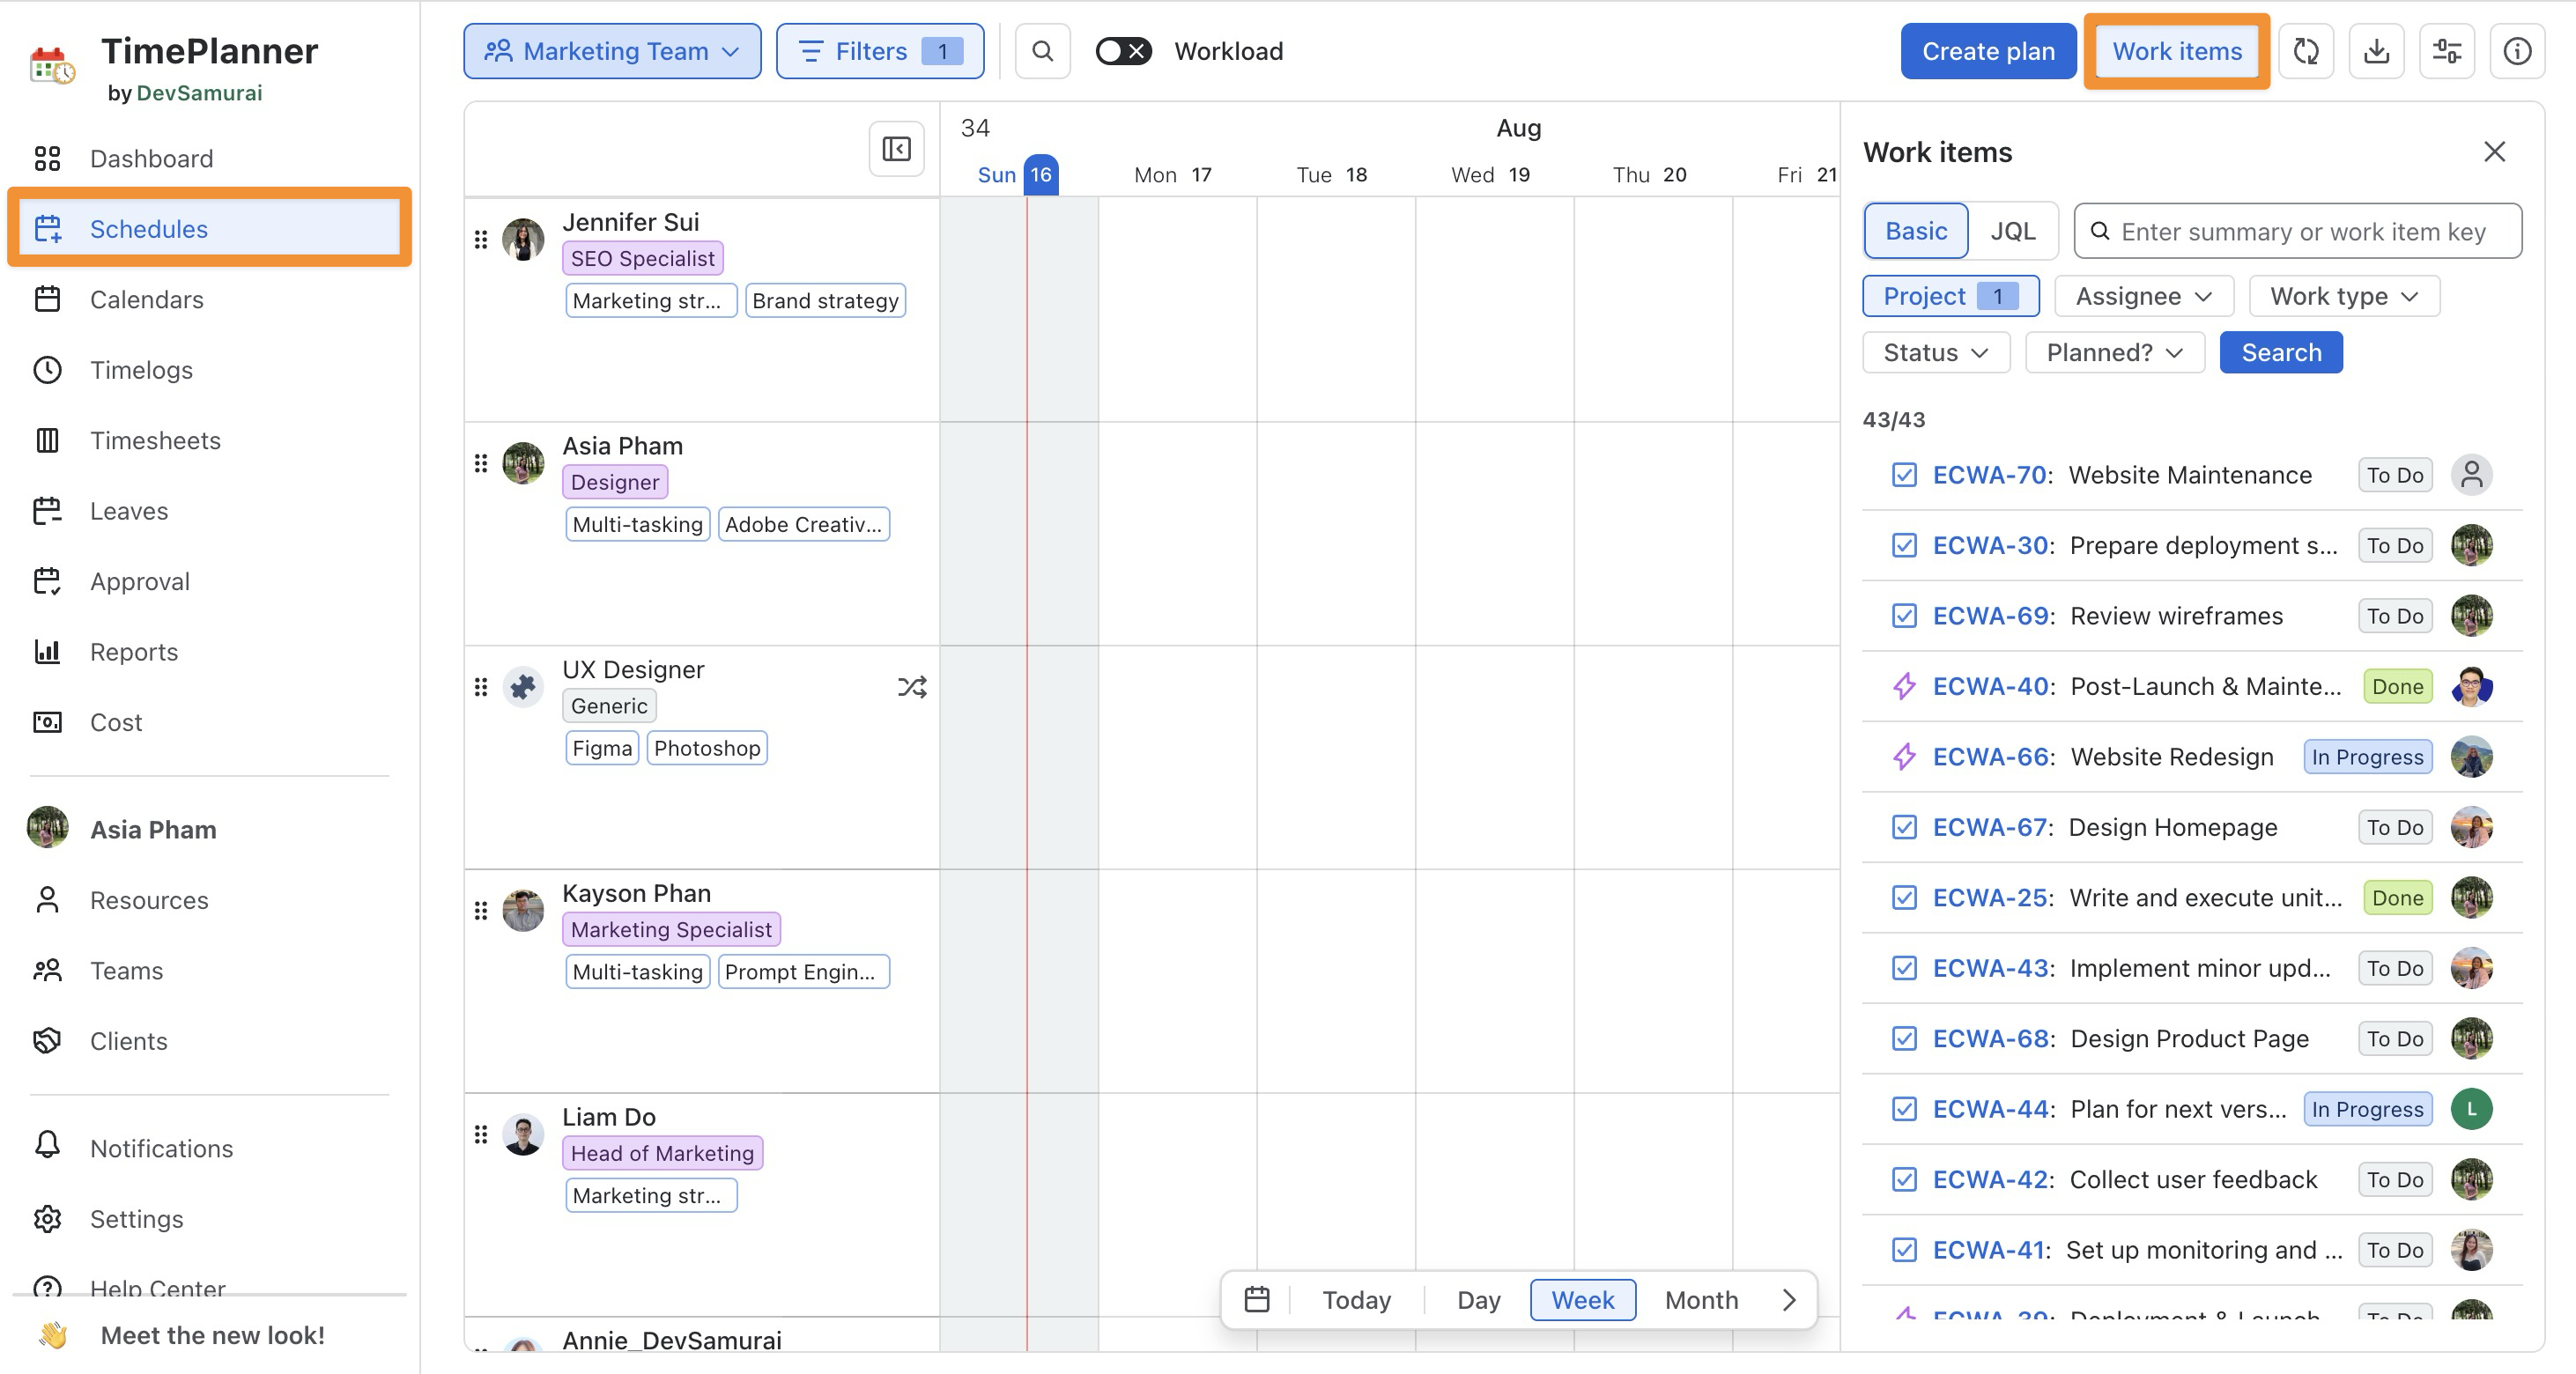Switch to Month view
The image size is (2576, 1374).
(x=1701, y=1299)
